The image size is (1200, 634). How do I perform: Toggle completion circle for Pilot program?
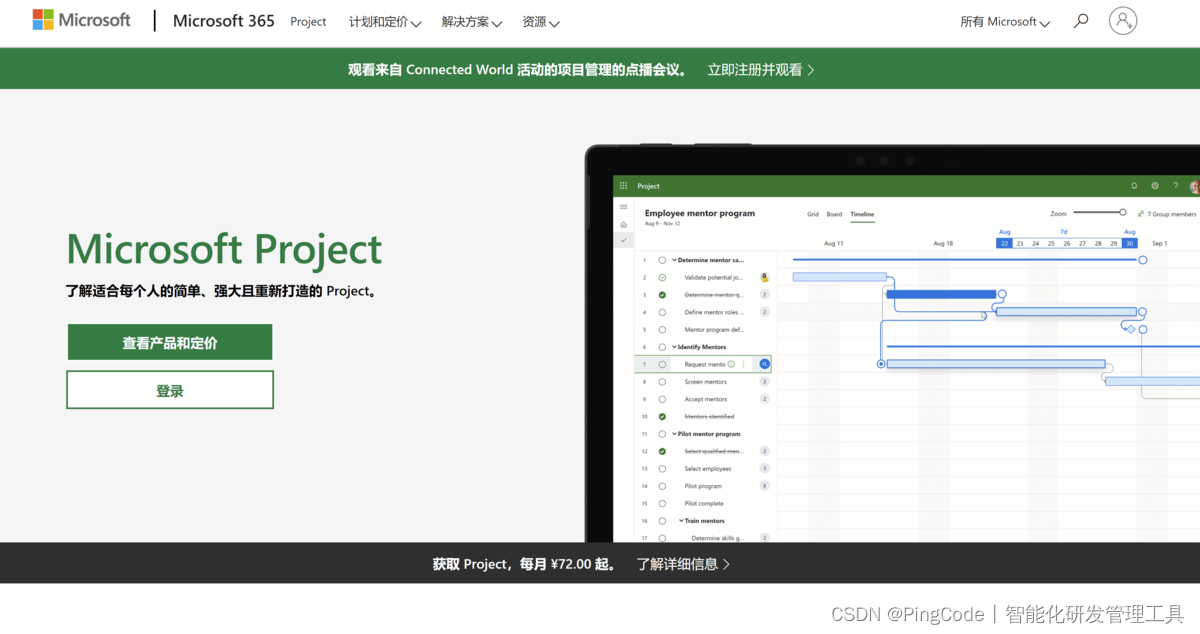point(662,486)
